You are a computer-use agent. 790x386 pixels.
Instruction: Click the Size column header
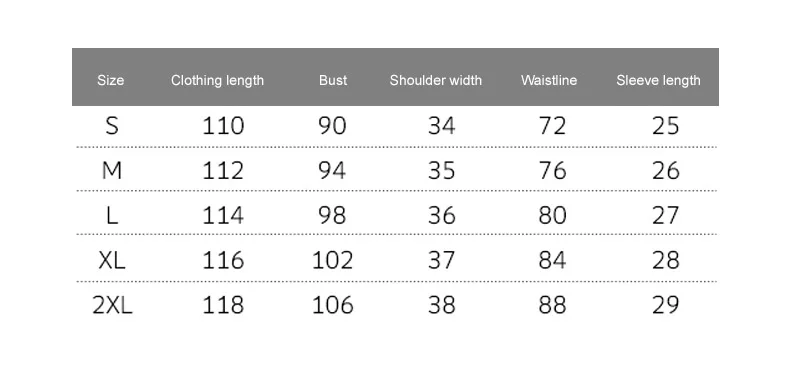pyautogui.click(x=110, y=80)
